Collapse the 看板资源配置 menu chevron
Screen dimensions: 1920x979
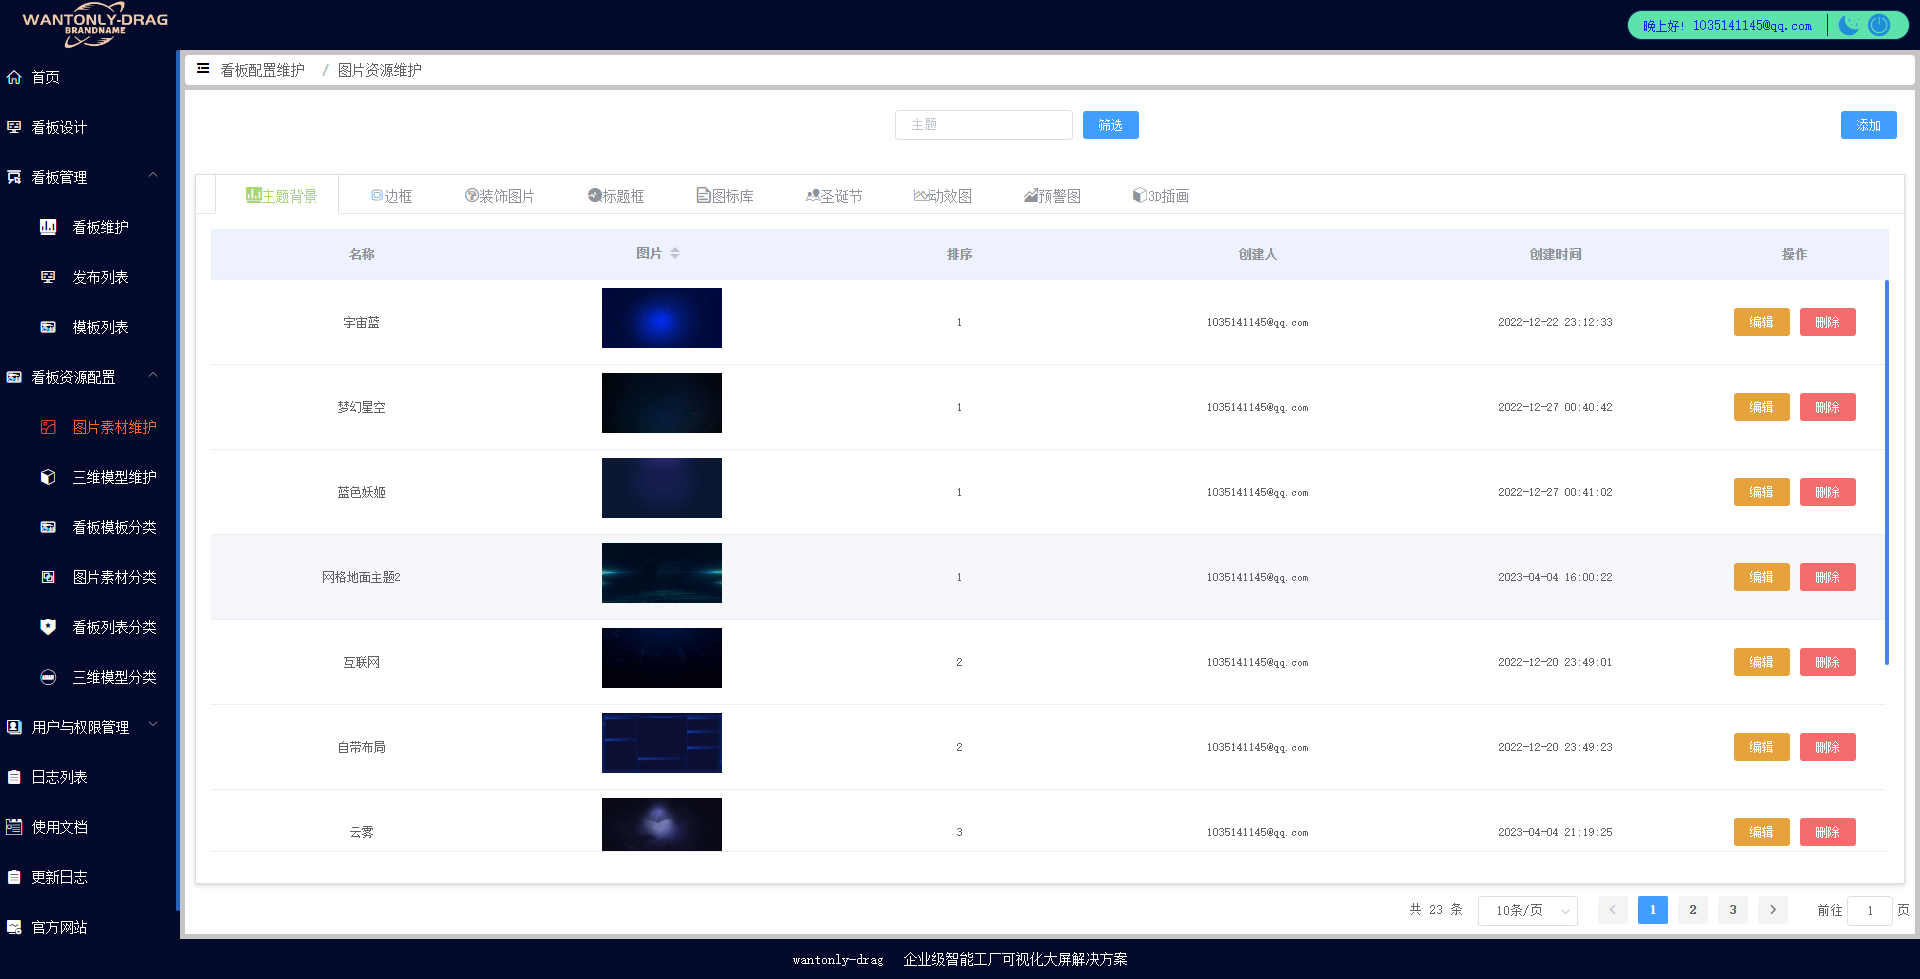click(x=153, y=375)
